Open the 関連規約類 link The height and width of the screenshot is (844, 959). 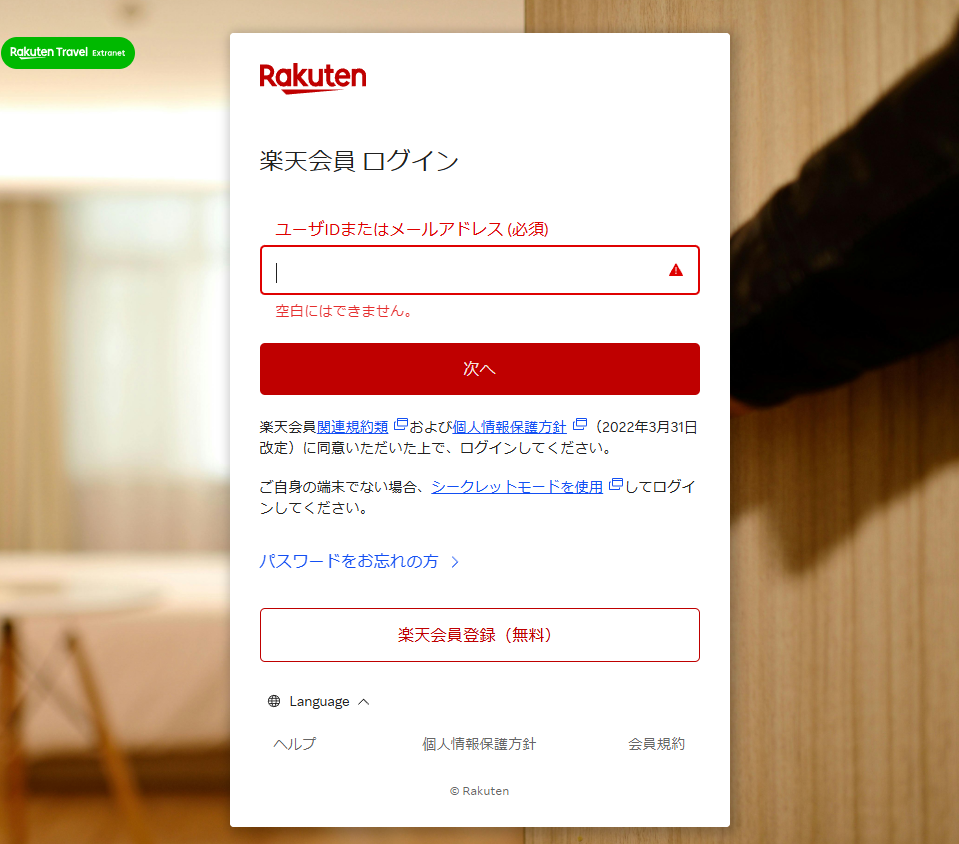(x=352, y=427)
